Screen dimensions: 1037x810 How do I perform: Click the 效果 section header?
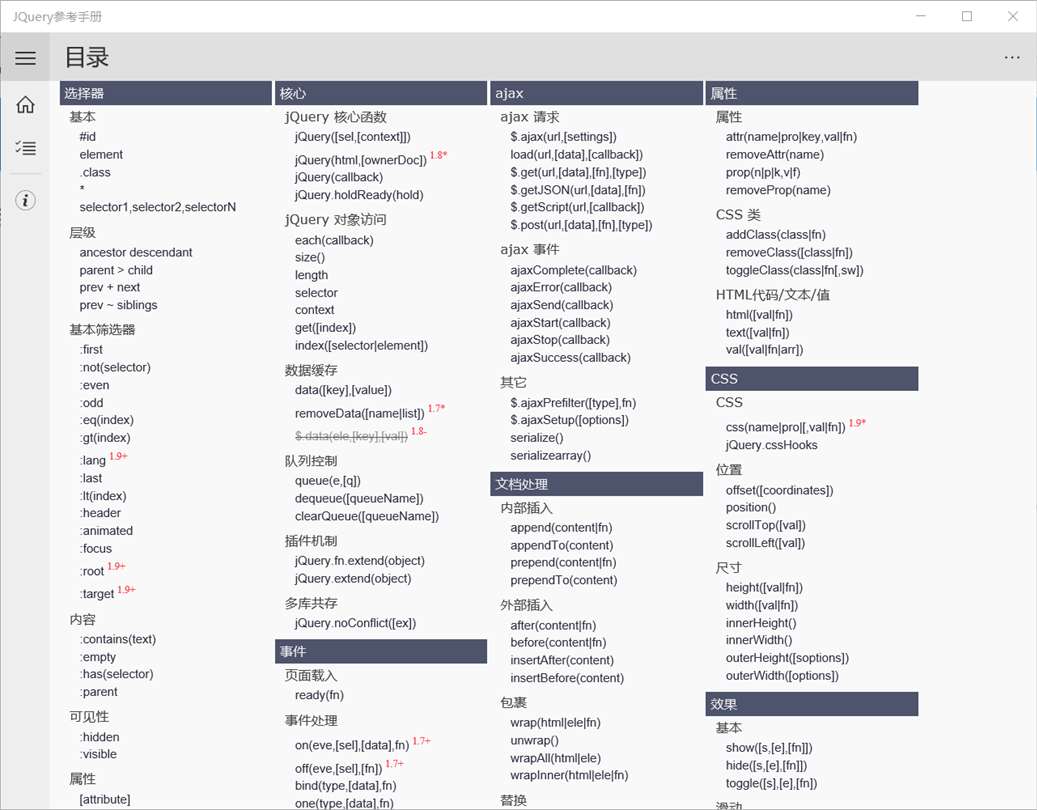point(812,704)
